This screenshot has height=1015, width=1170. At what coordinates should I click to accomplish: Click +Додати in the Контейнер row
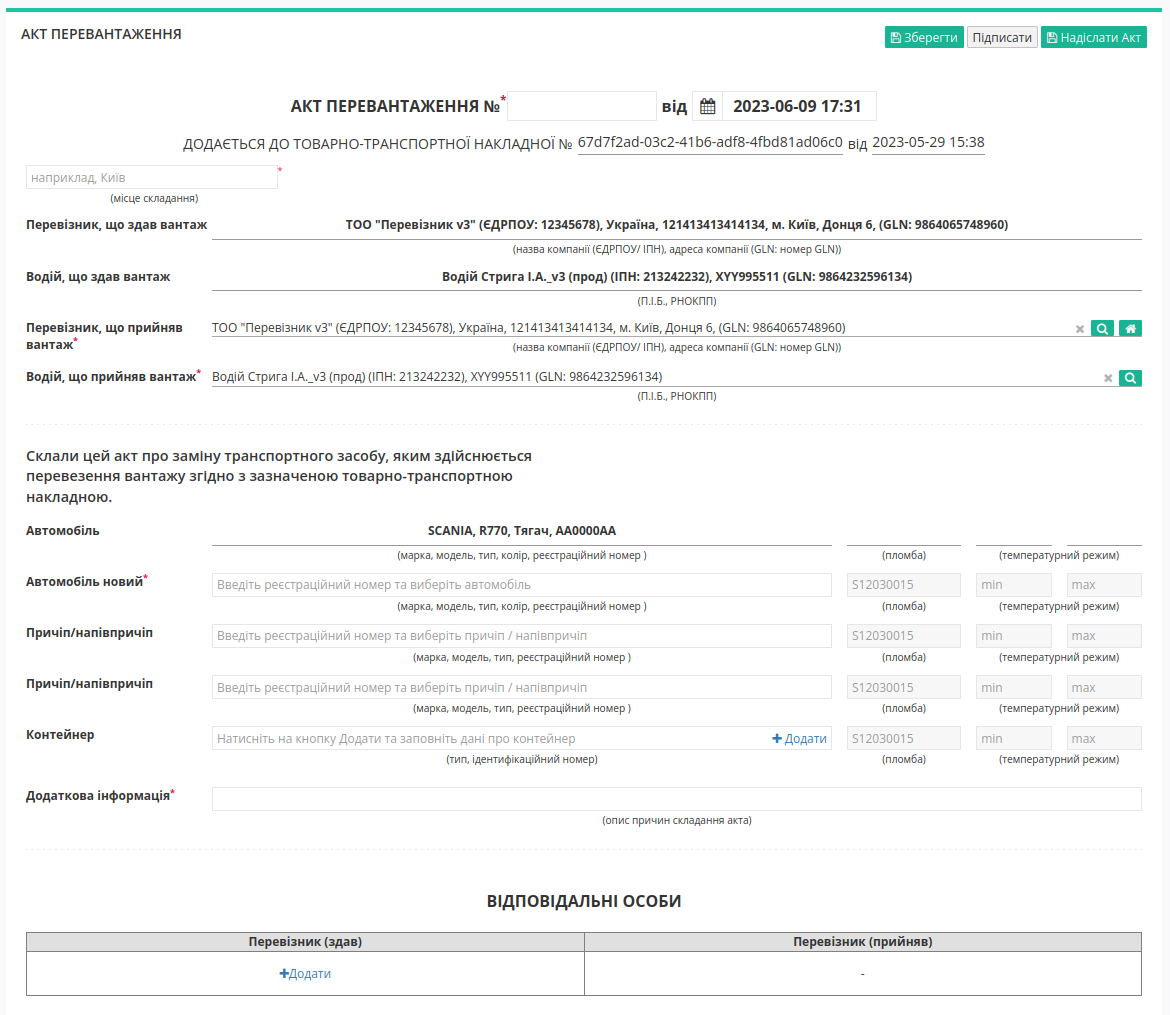[x=799, y=738]
